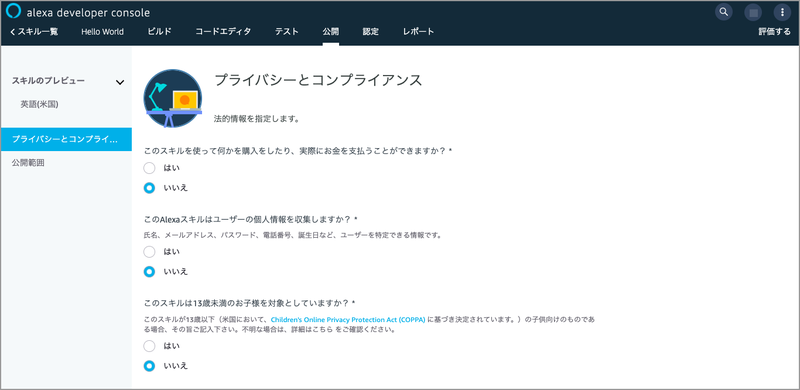Image resolution: width=800 pixels, height=390 pixels.
Task: Select はい for the purchase question
Action: [149, 168]
